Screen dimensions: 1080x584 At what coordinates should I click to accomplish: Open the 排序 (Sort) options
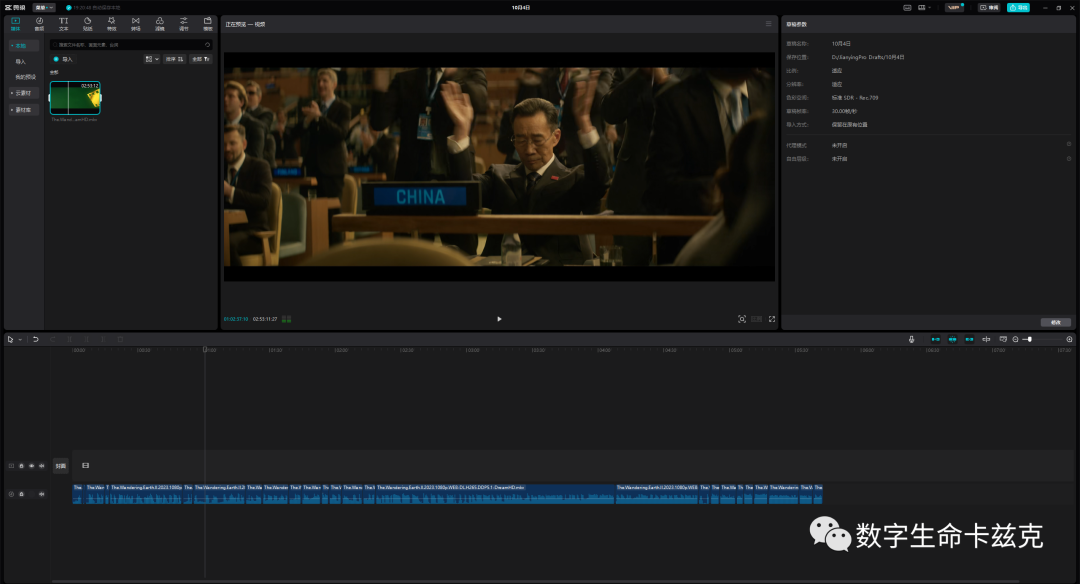click(x=174, y=59)
